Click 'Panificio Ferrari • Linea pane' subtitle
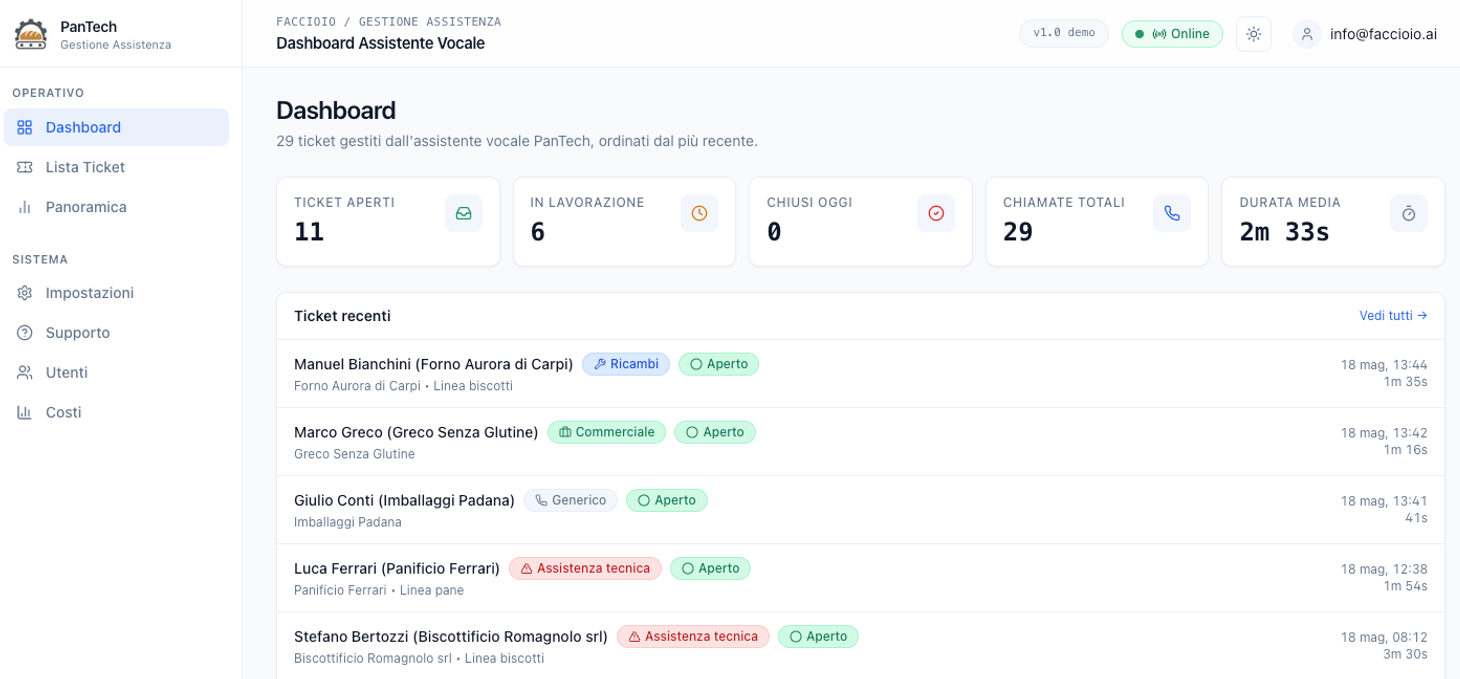1460x679 pixels. coord(379,590)
